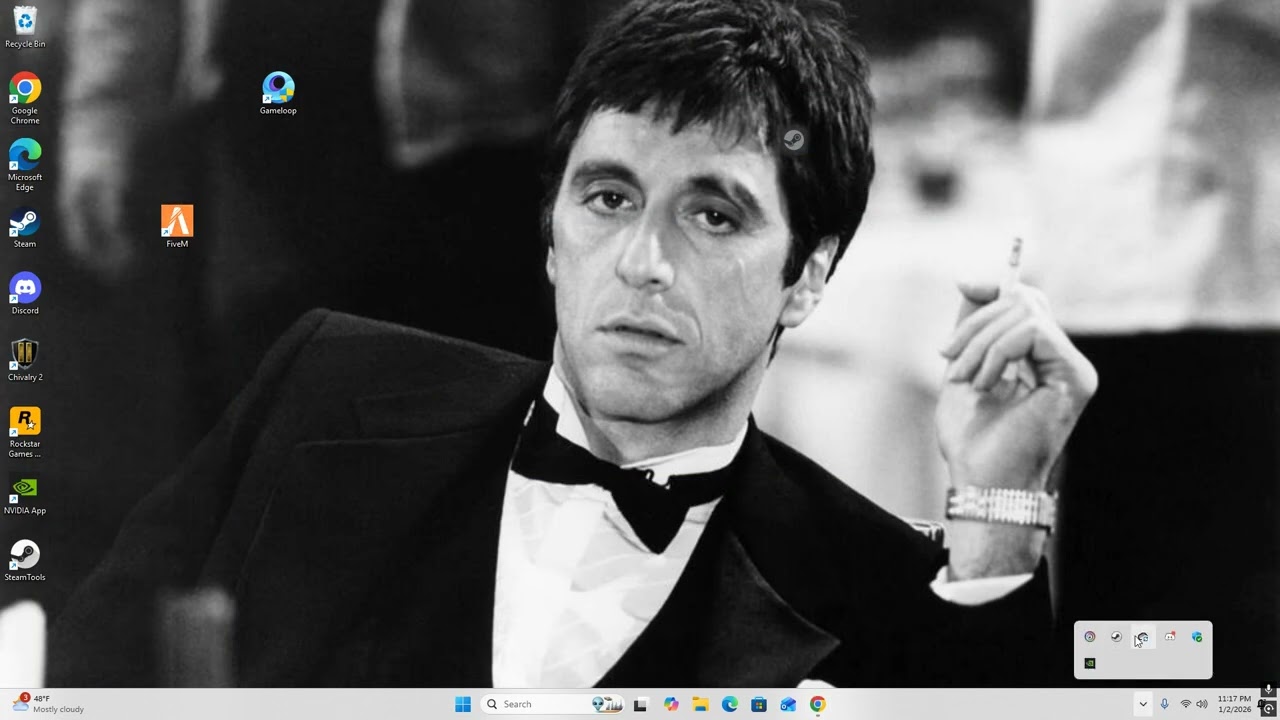Click the Steam icon in overflow tray

(x=1116, y=637)
